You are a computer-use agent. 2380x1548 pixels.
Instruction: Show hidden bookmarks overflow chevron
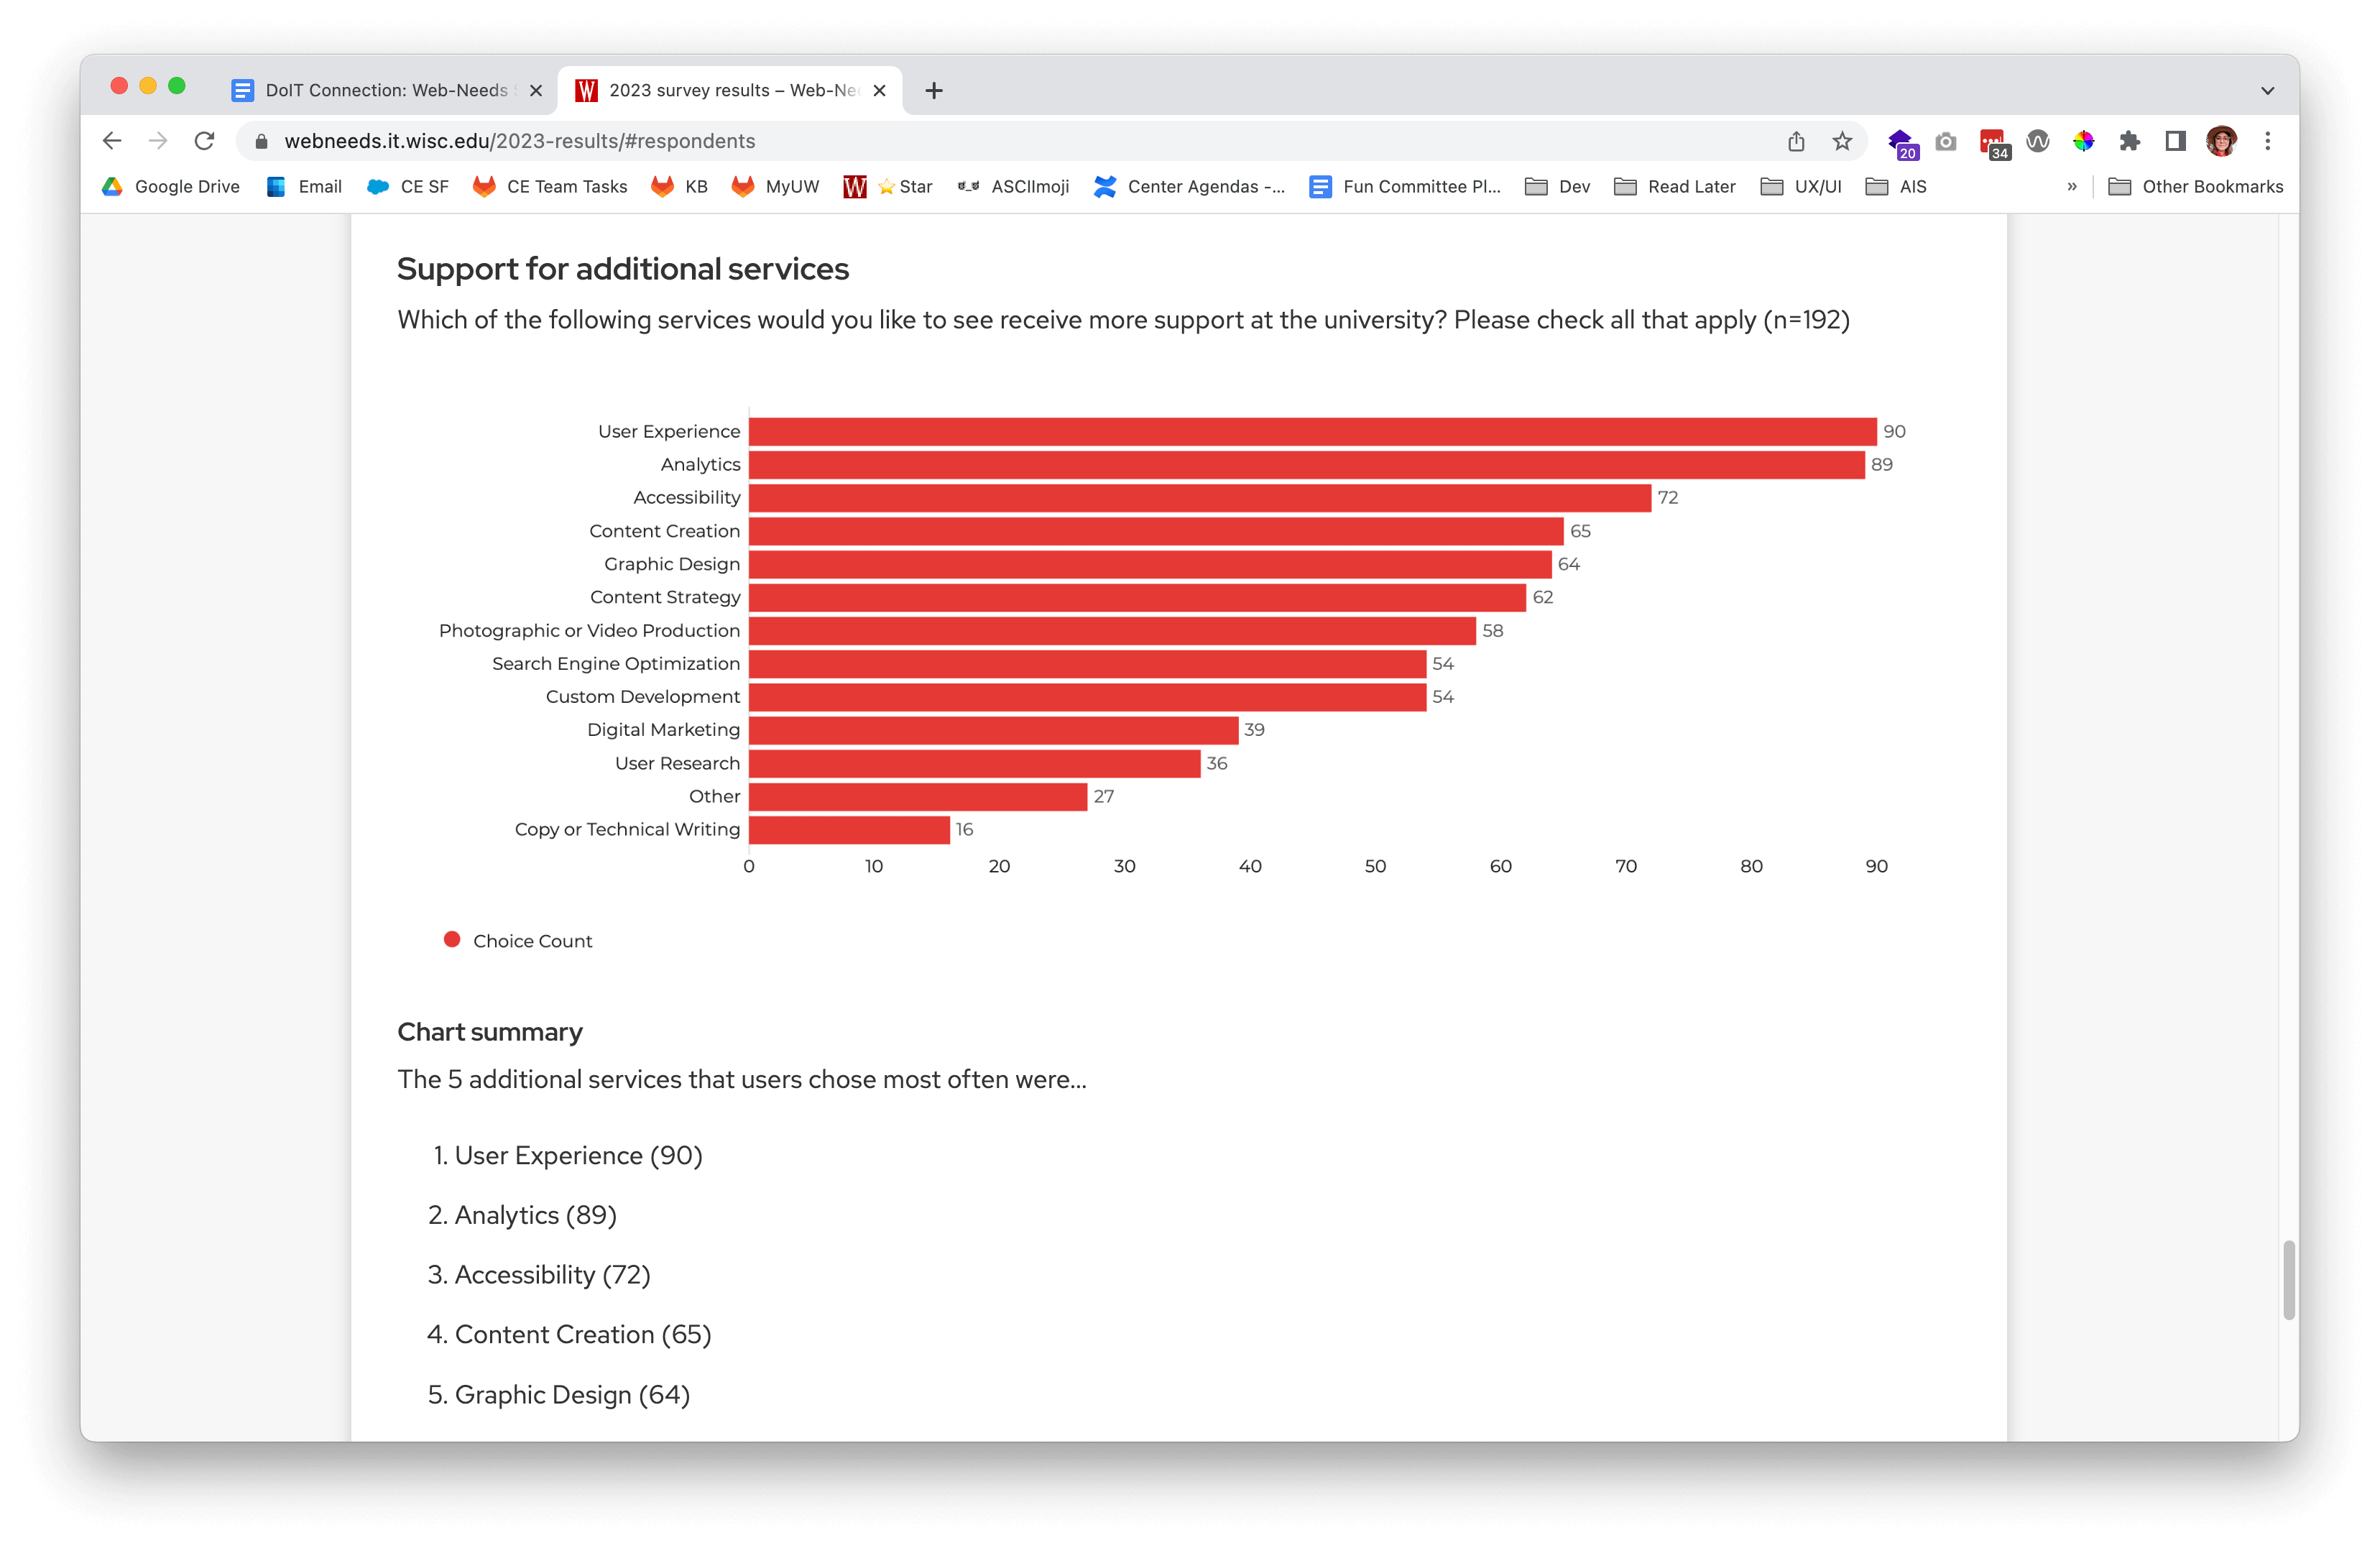(2071, 187)
